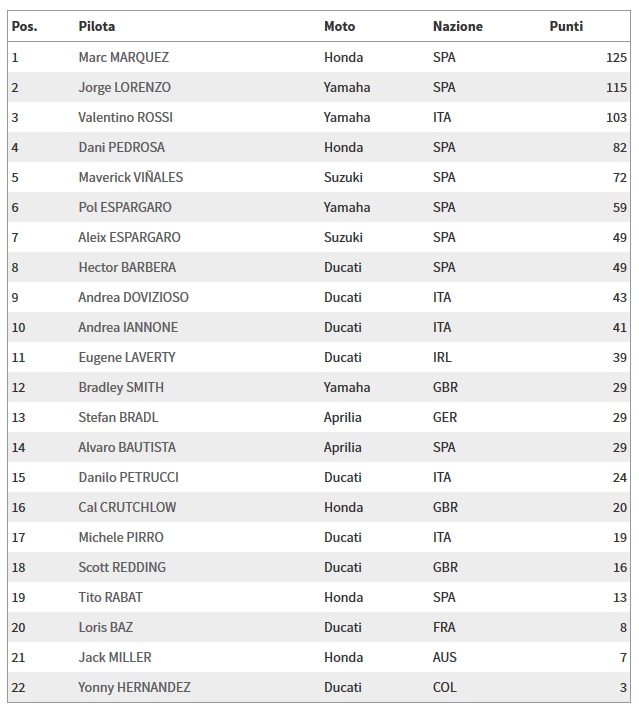
Task: Select Jack MILLER's name in the table
Action: (x=115, y=657)
